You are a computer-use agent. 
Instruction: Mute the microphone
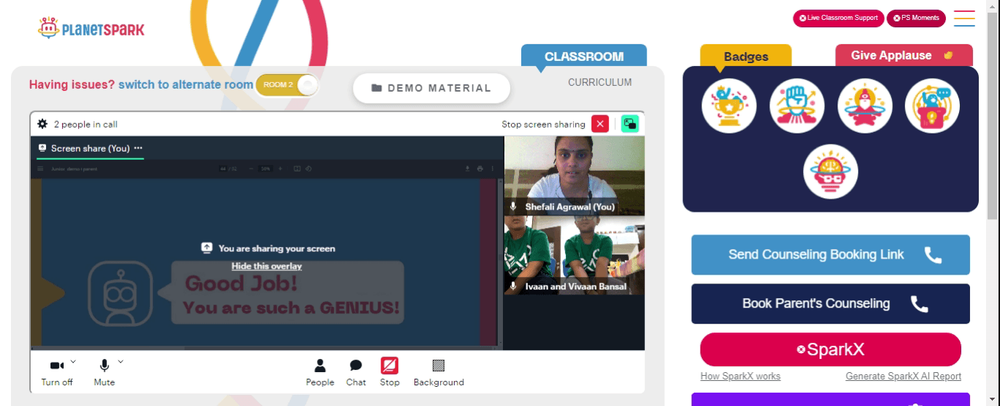[x=104, y=372]
